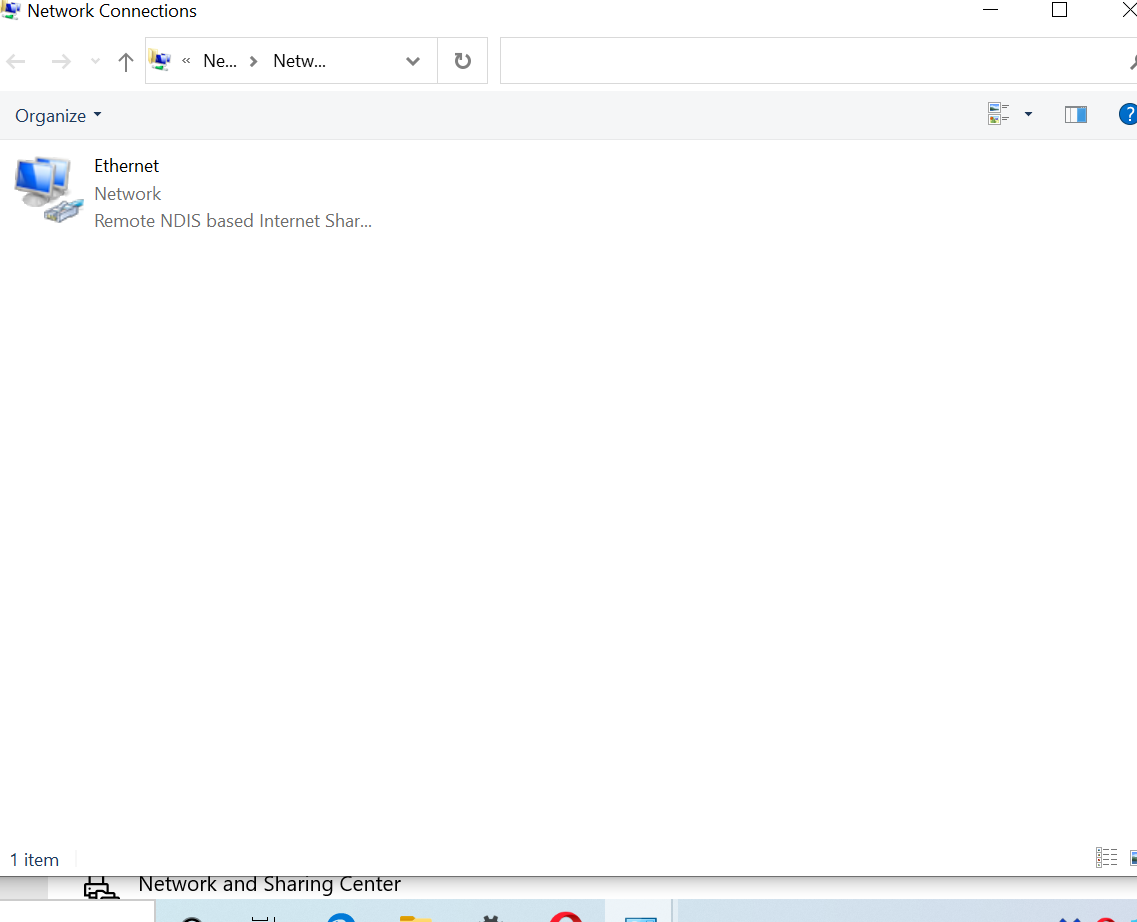This screenshot has height=922, width=1137.
Task: Click in the search box field
Action: click(x=810, y=61)
